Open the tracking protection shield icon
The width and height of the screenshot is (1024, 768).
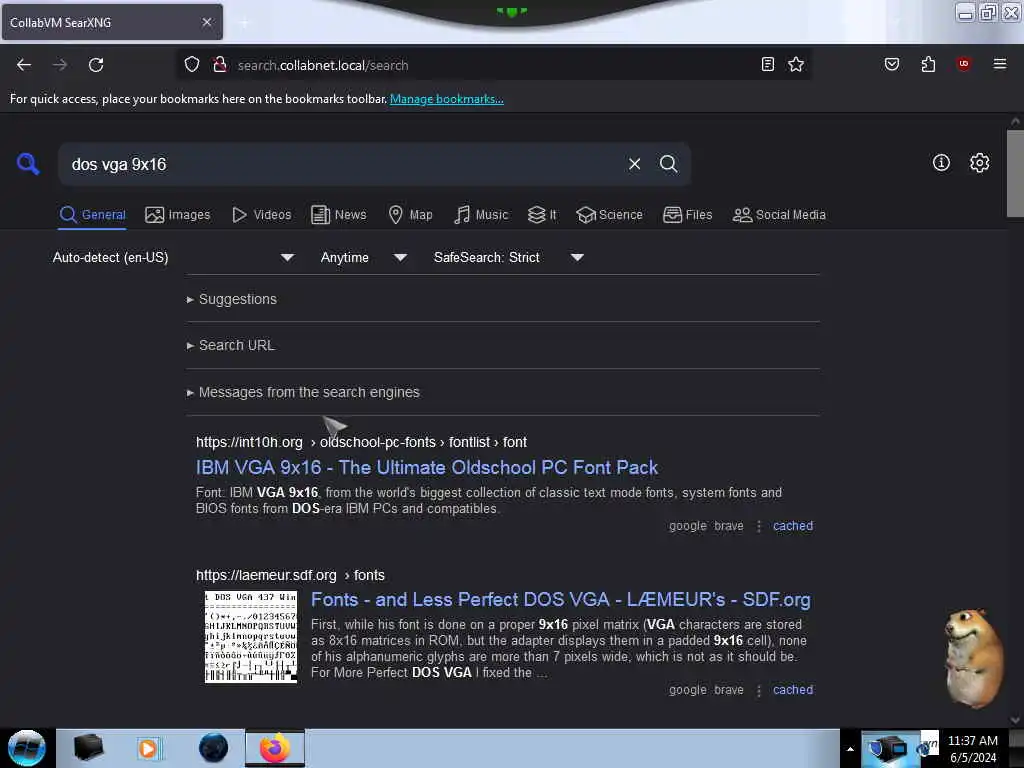tap(191, 65)
